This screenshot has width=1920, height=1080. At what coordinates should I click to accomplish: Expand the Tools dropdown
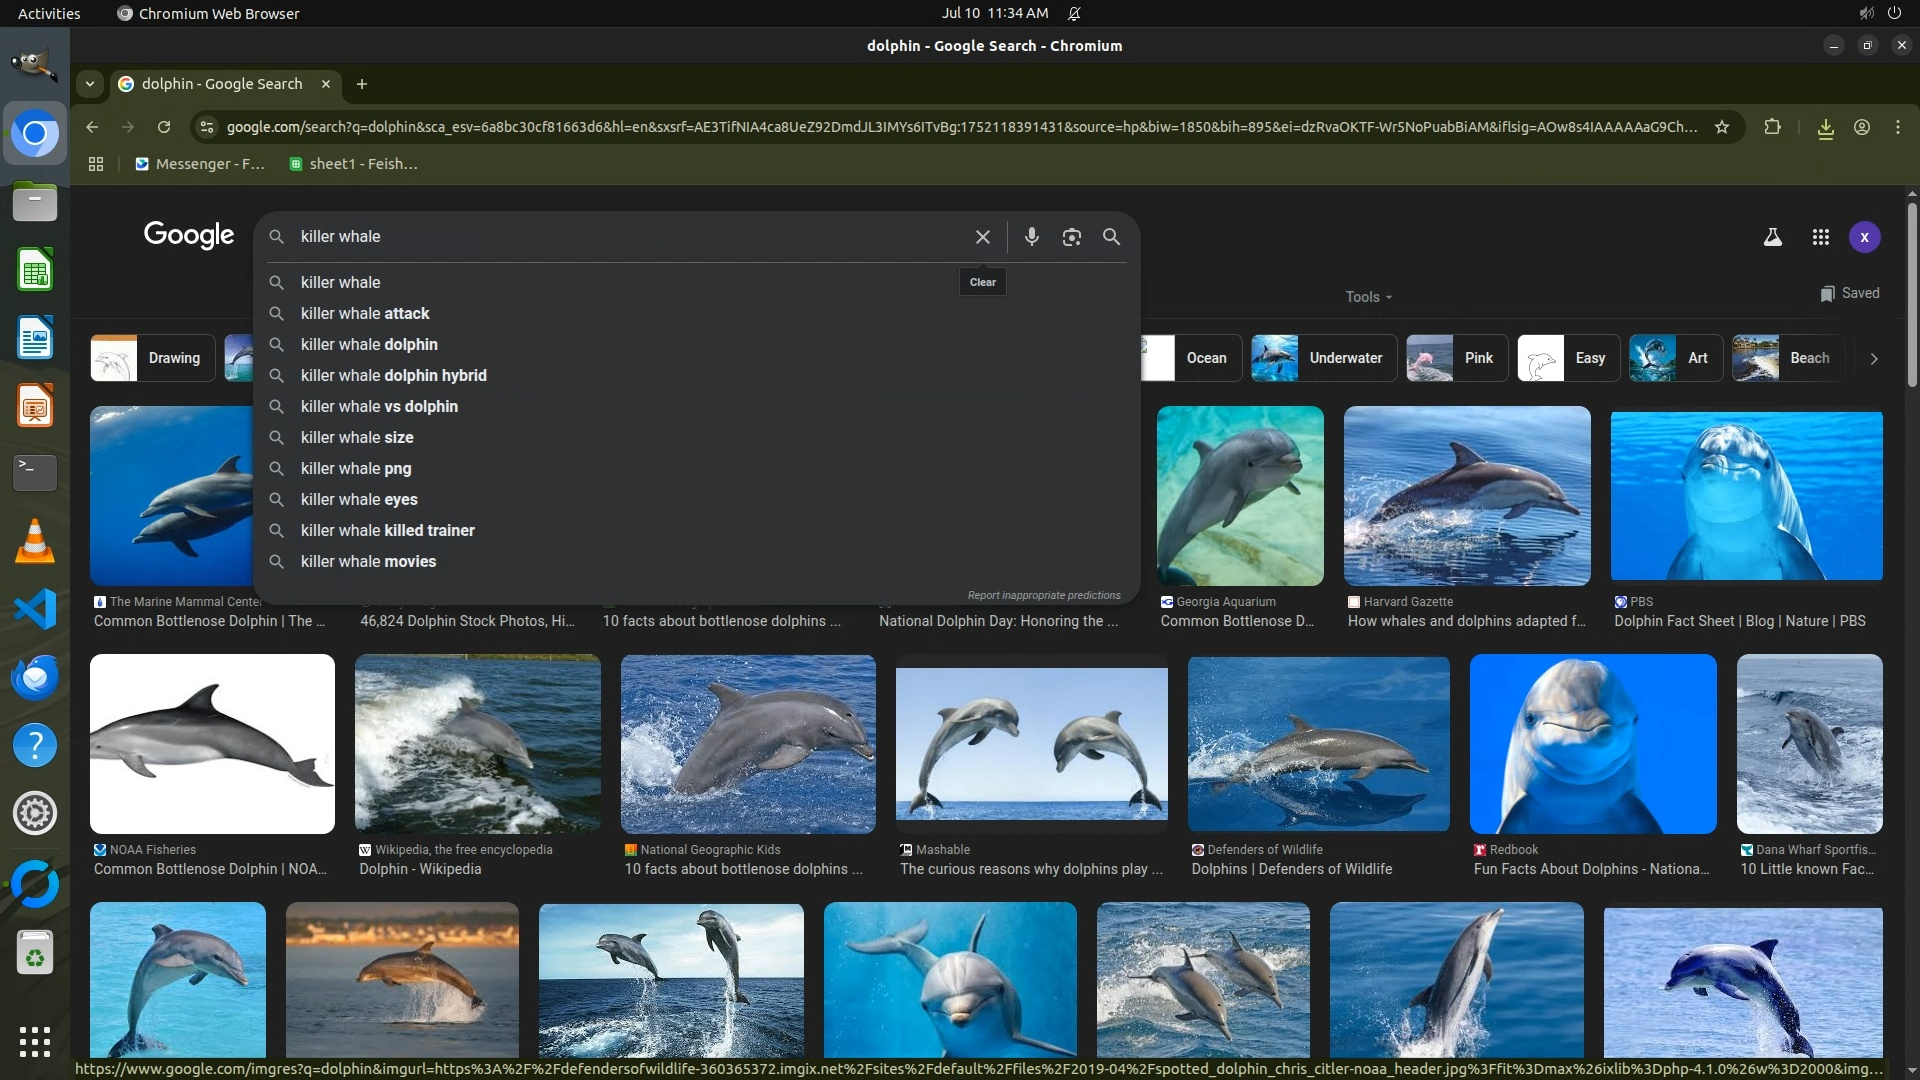click(1367, 297)
